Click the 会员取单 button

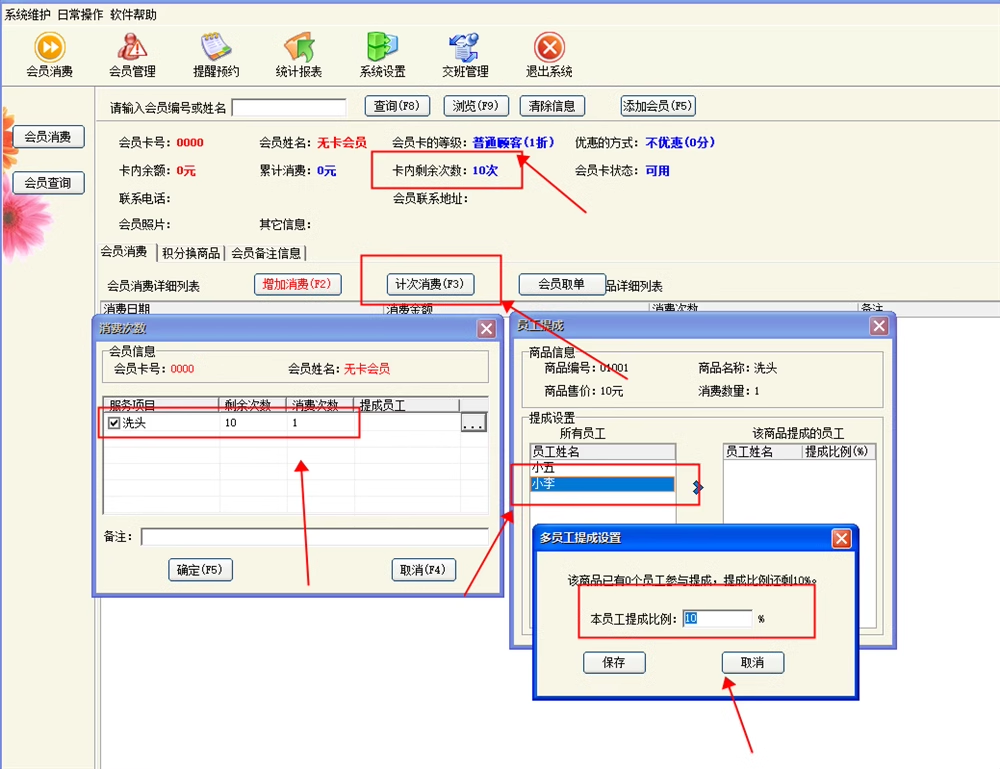click(562, 284)
